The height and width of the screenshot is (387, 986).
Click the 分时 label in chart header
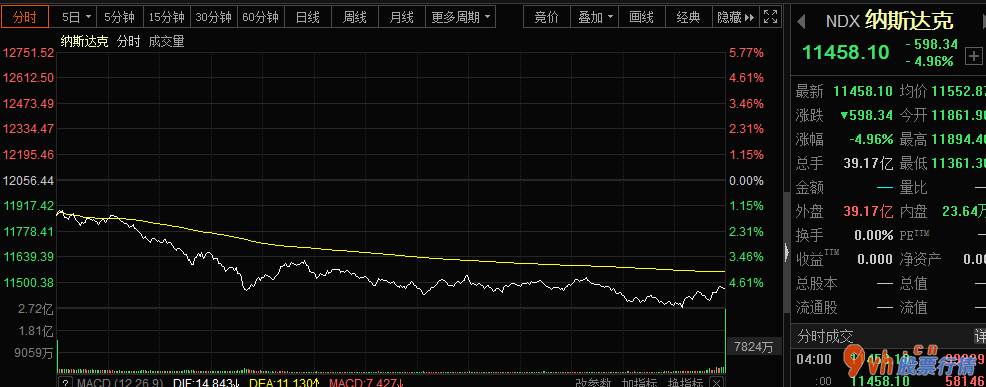(x=129, y=42)
